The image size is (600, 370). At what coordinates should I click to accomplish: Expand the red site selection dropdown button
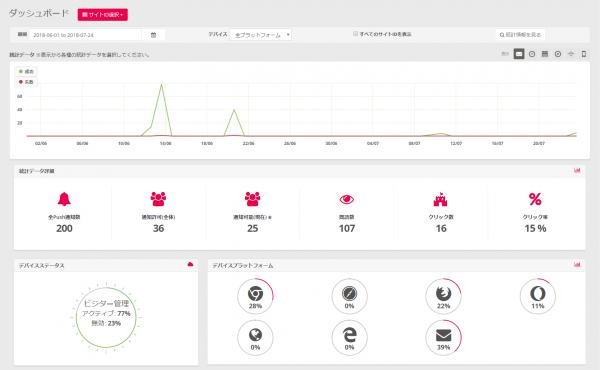coord(103,15)
